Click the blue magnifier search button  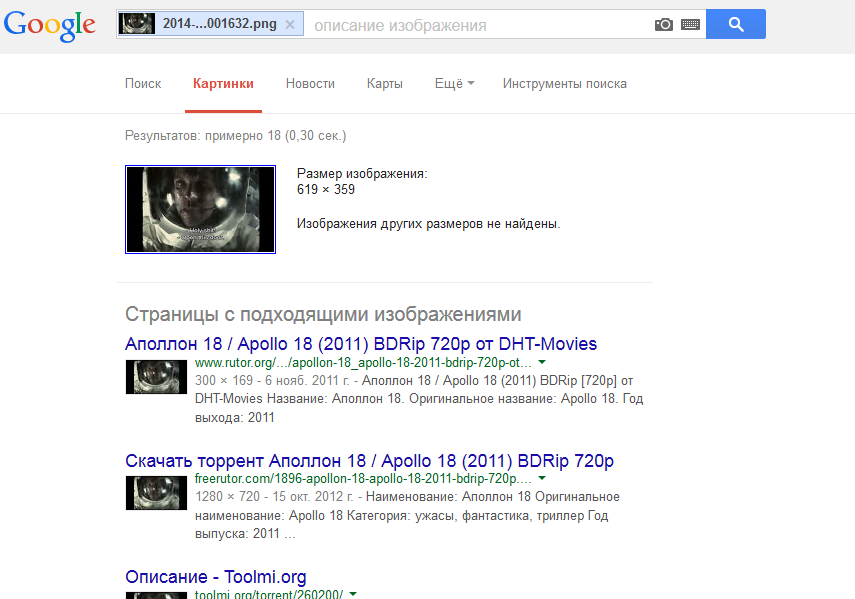coord(736,24)
